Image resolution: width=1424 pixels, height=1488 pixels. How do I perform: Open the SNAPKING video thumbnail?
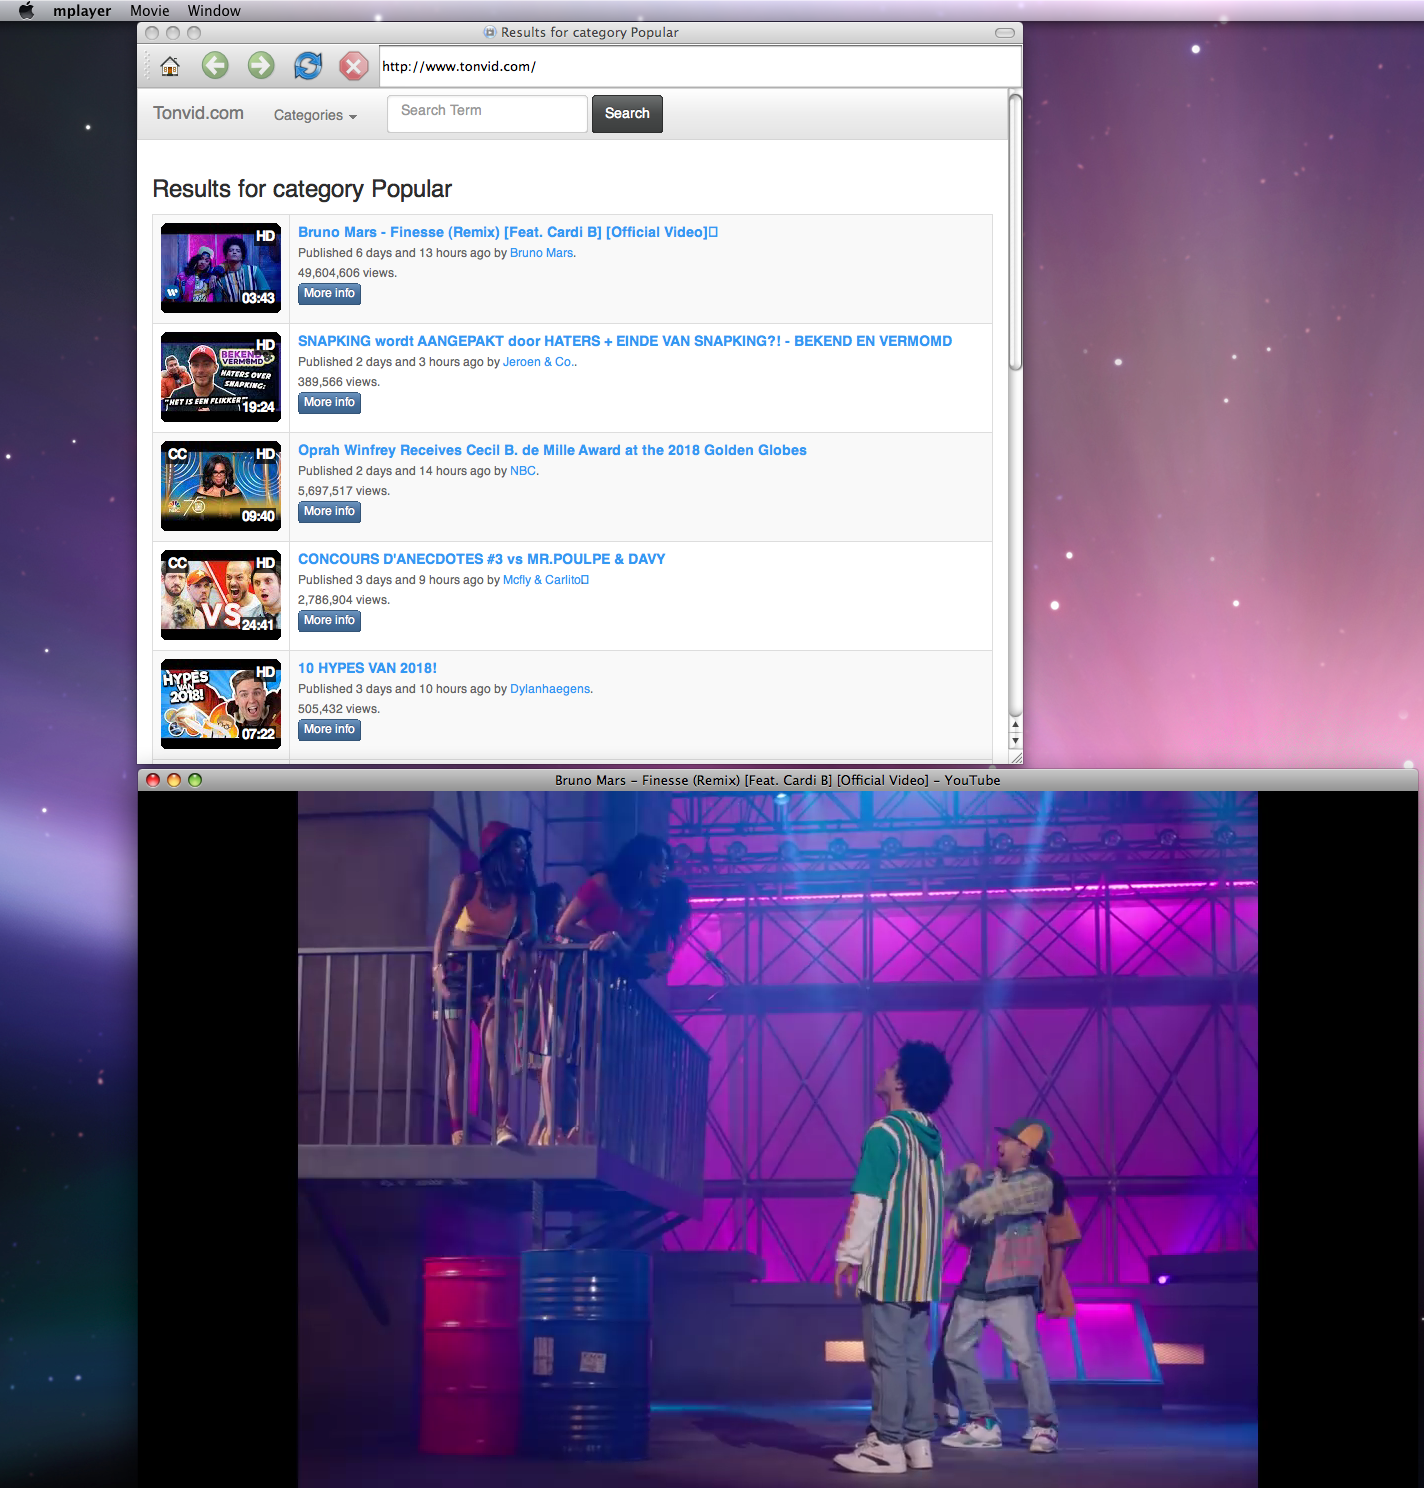221,377
